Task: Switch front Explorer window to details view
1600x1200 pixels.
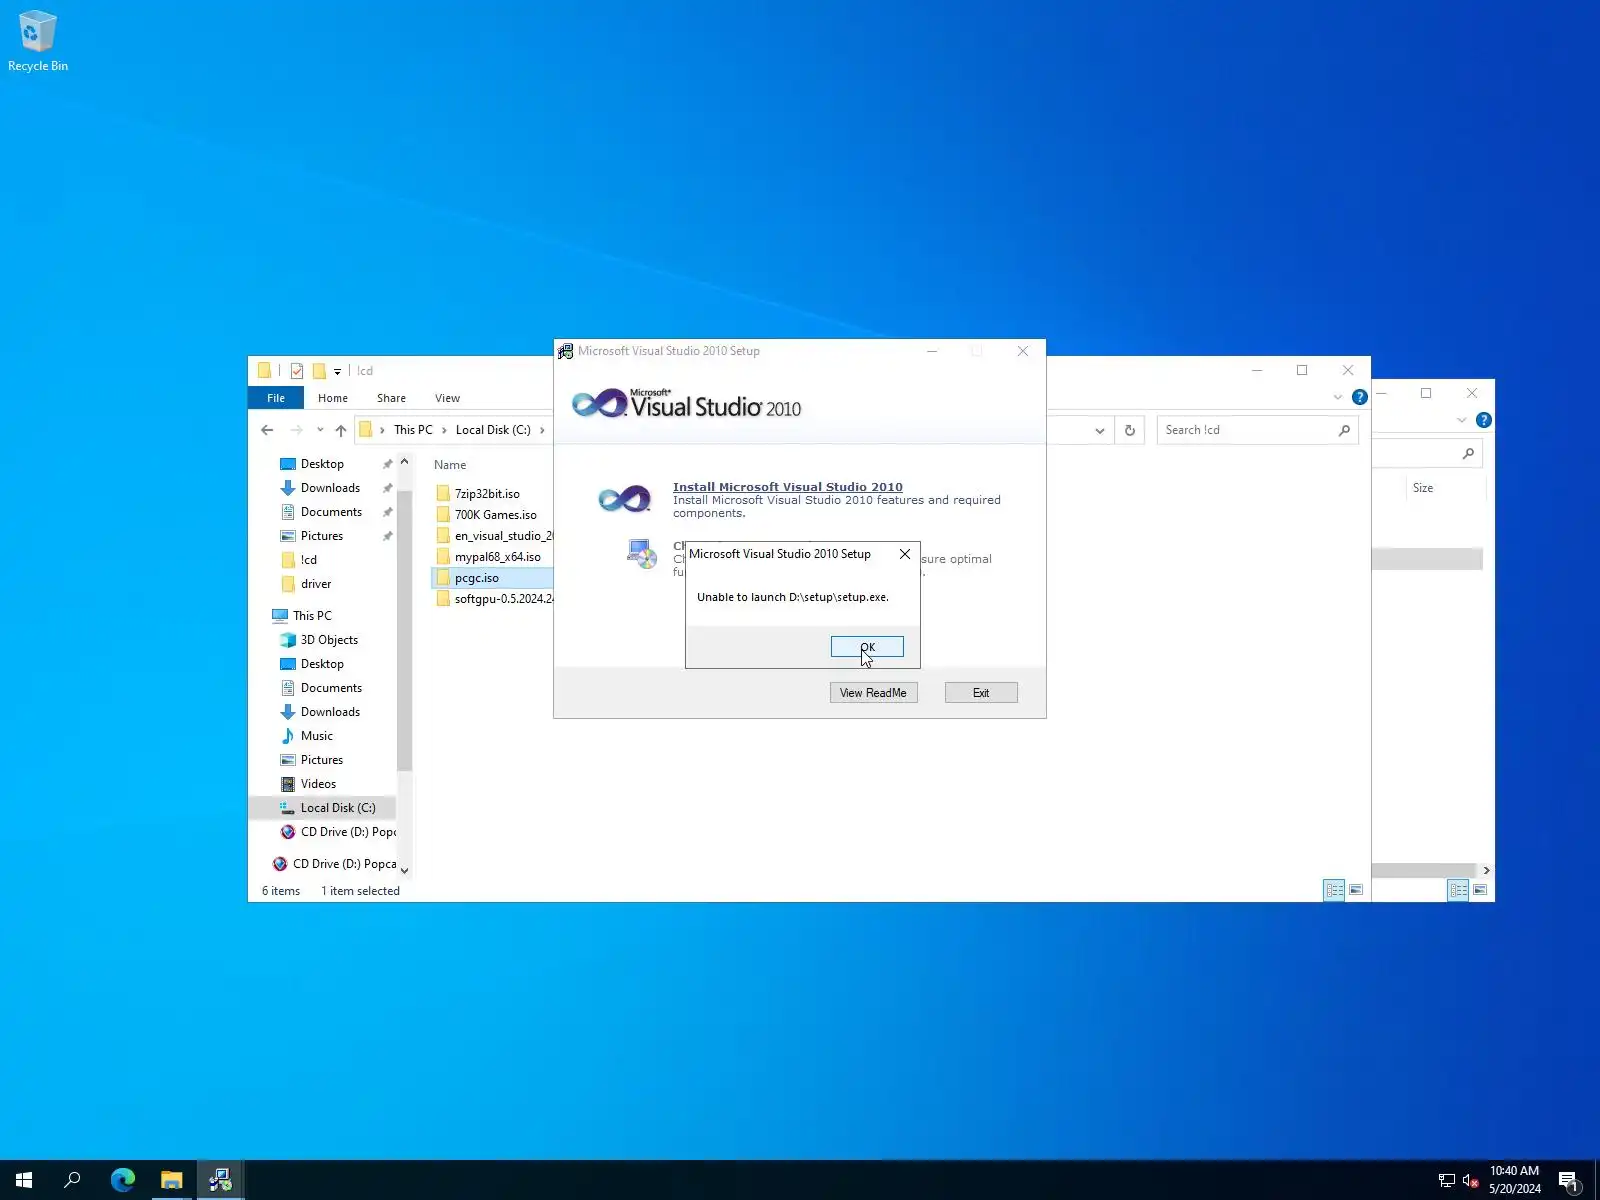Action: tap(1334, 890)
